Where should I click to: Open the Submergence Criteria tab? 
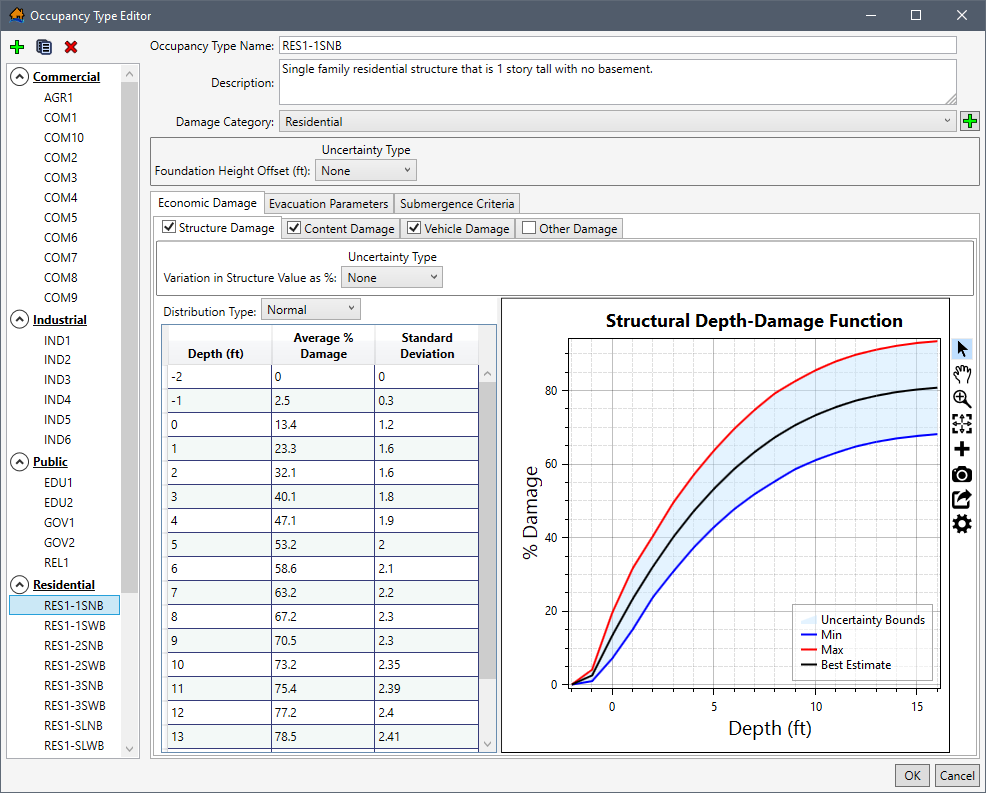click(x=457, y=203)
